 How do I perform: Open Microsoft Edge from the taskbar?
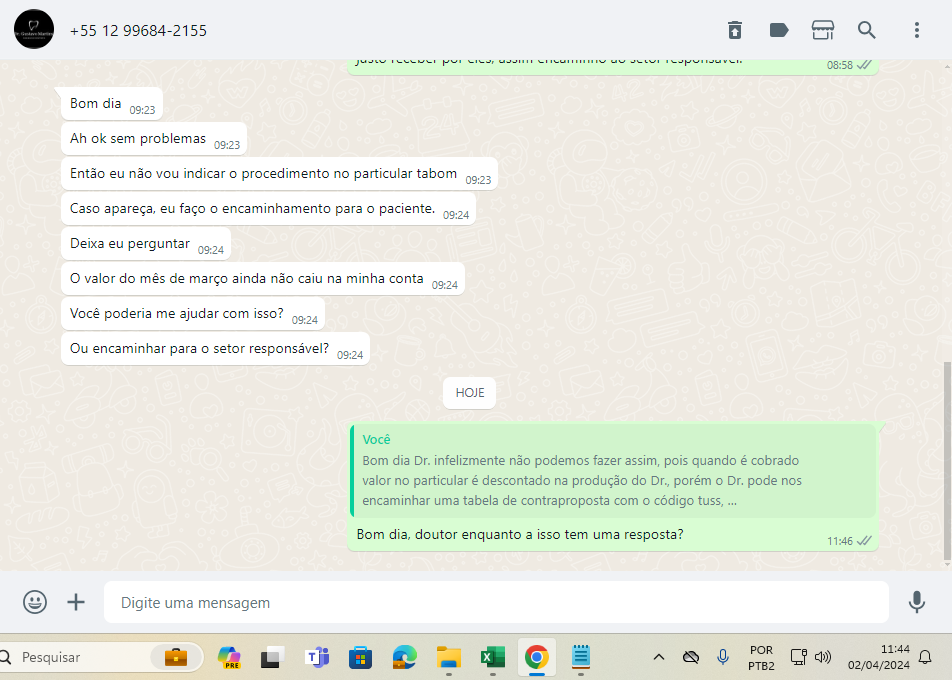(404, 657)
